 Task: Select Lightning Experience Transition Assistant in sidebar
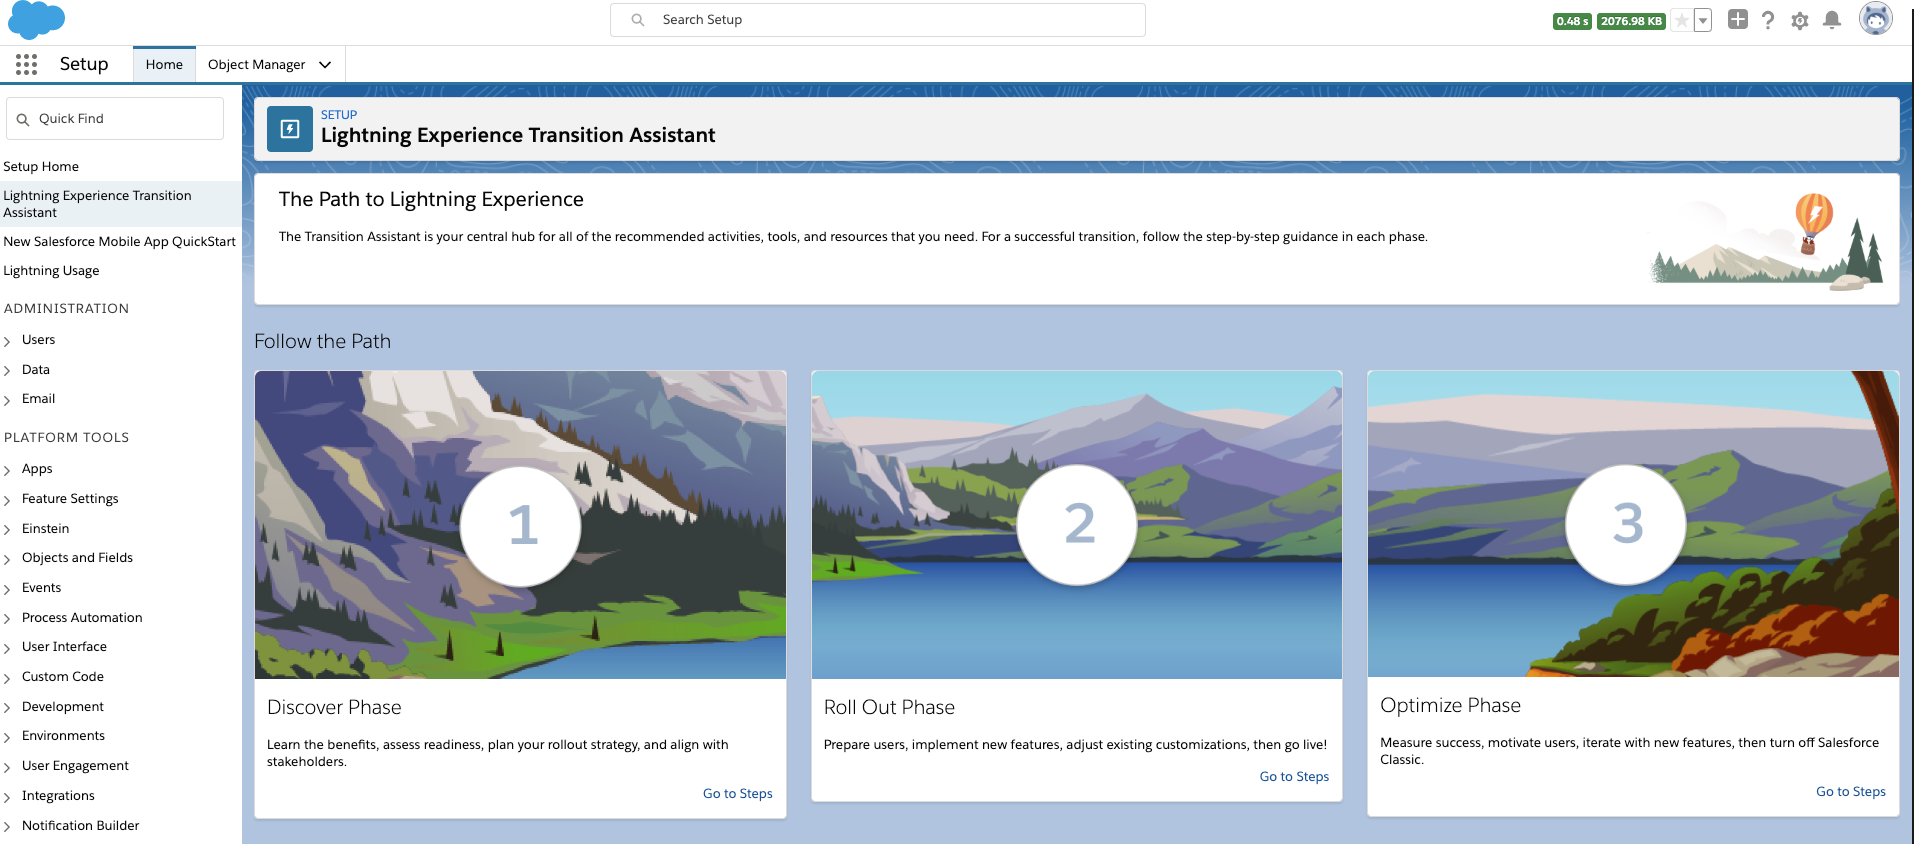click(x=120, y=204)
